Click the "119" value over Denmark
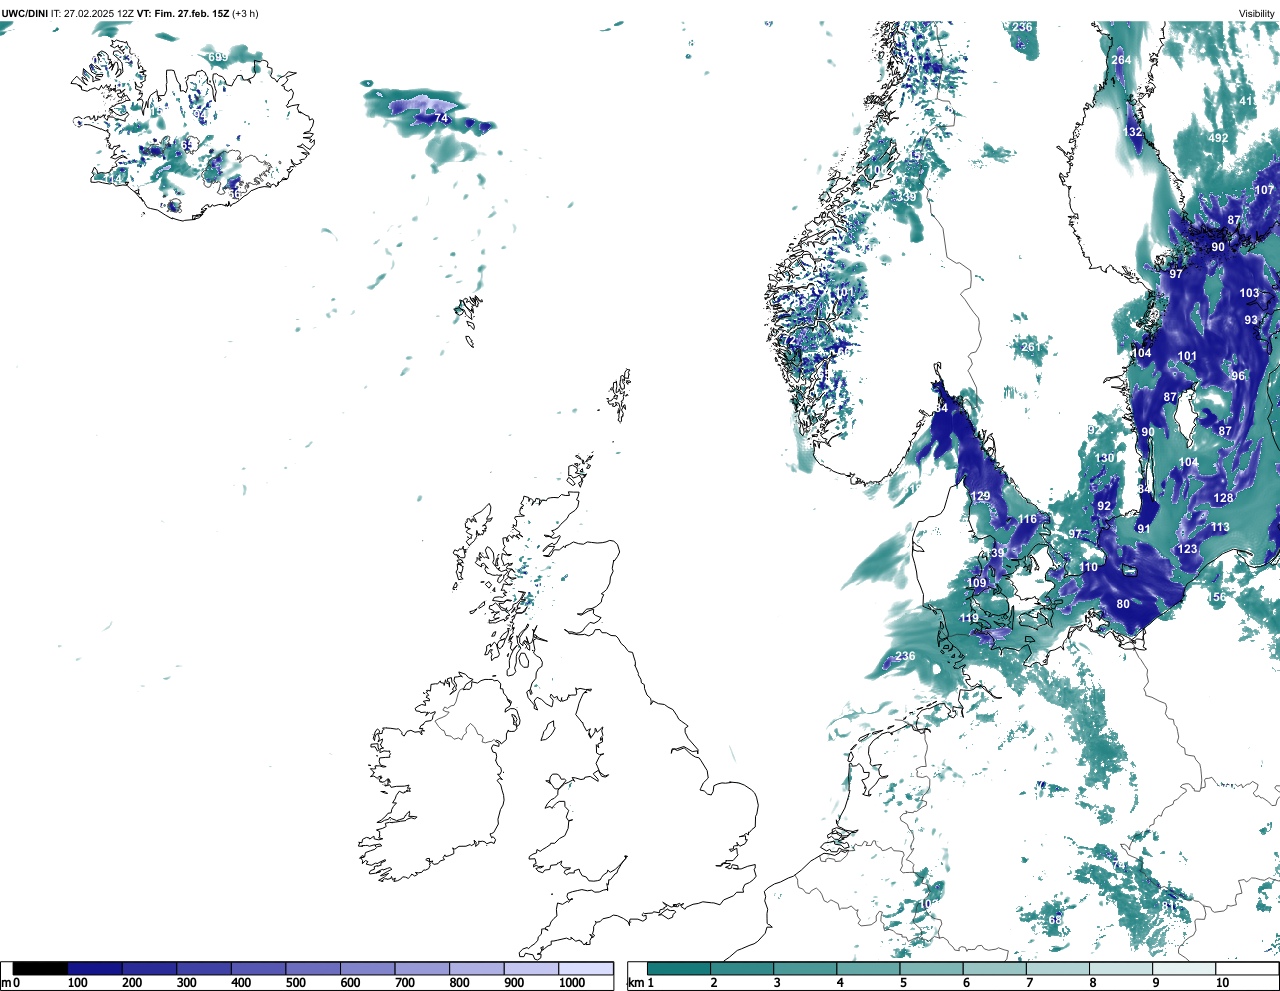This screenshot has width=1280, height=991. coord(970,618)
